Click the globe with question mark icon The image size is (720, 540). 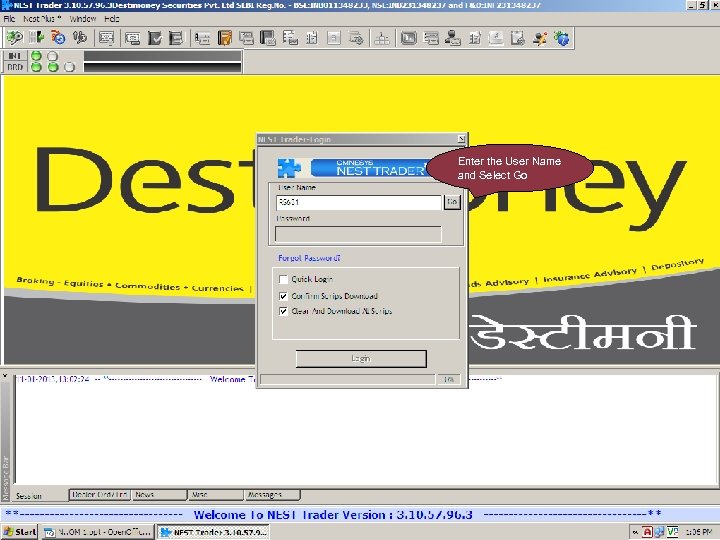pyautogui.click(x=562, y=38)
